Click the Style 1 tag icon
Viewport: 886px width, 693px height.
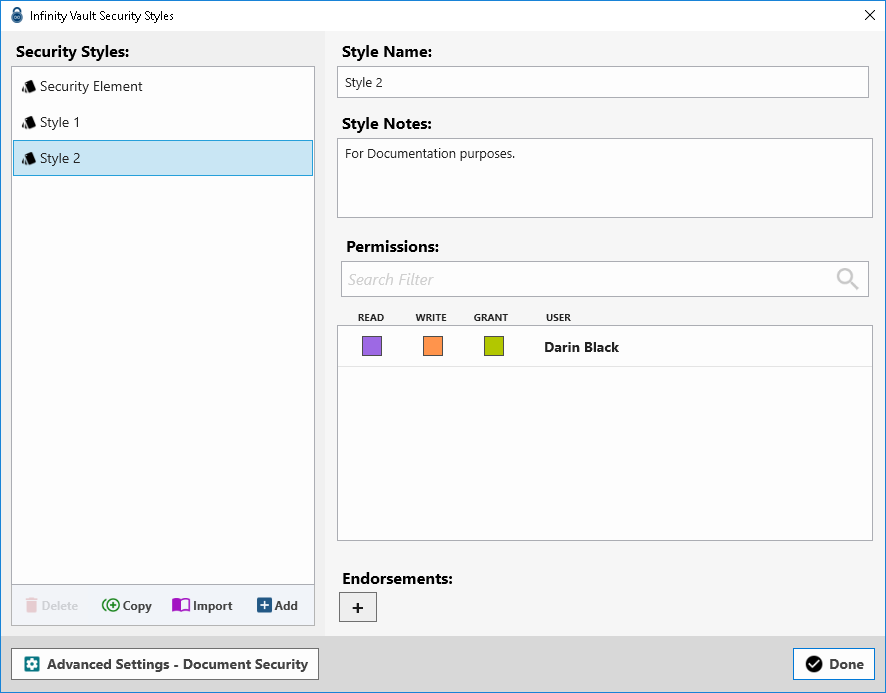(x=28, y=123)
